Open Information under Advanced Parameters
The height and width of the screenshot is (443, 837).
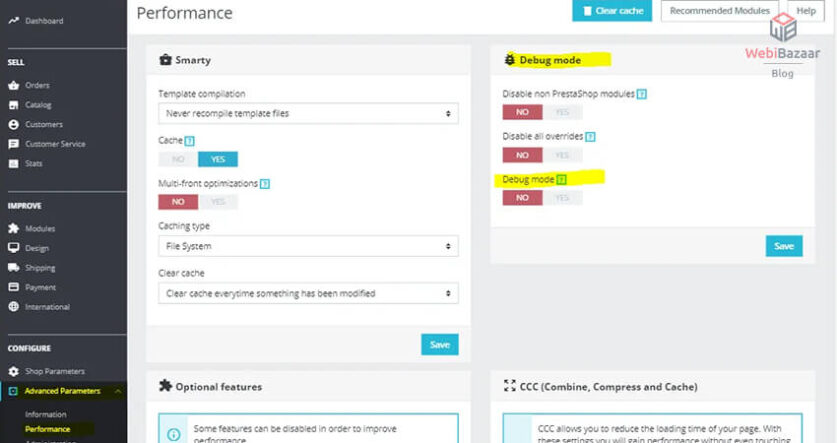click(x=46, y=414)
